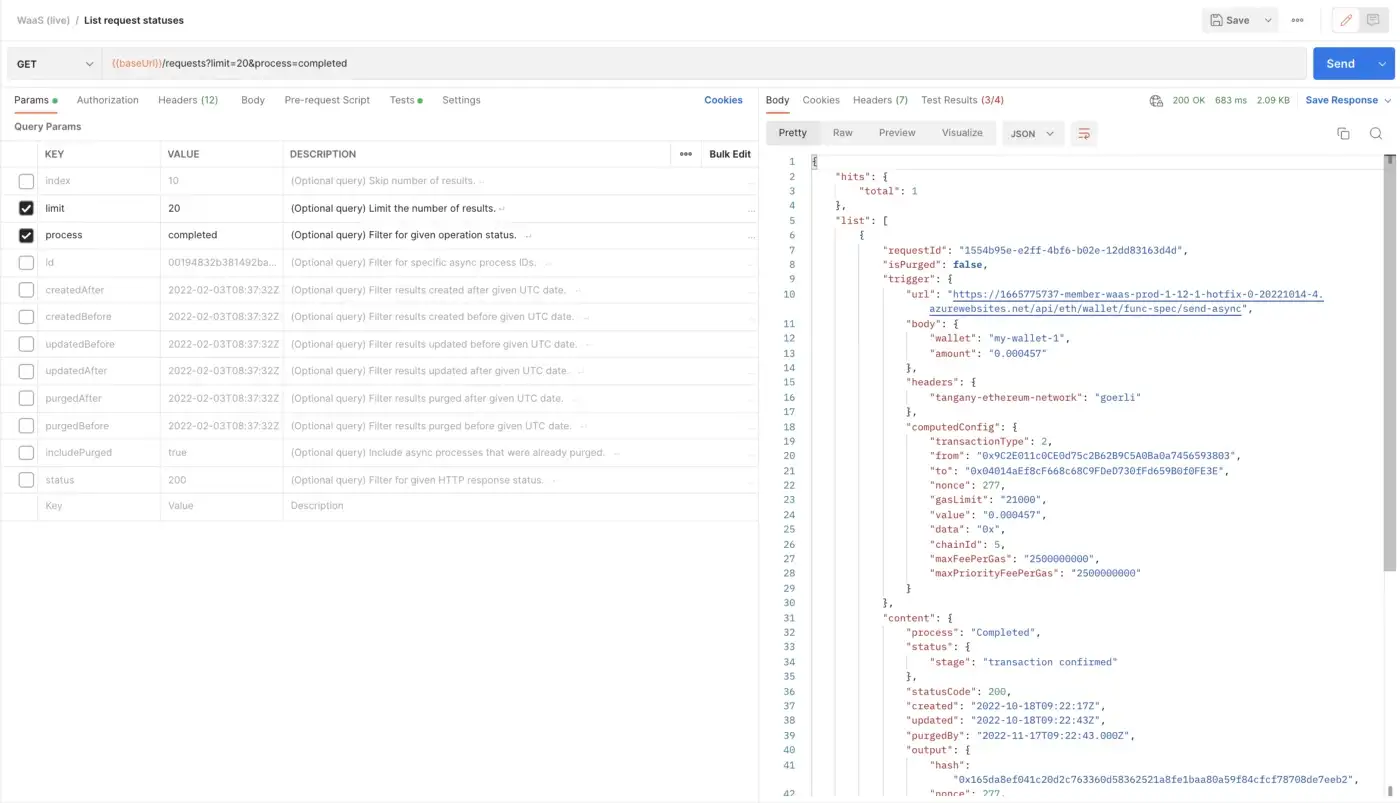1400x803 pixels.
Task: Check the purgedAfter parameter checkbox
Action: (26, 398)
